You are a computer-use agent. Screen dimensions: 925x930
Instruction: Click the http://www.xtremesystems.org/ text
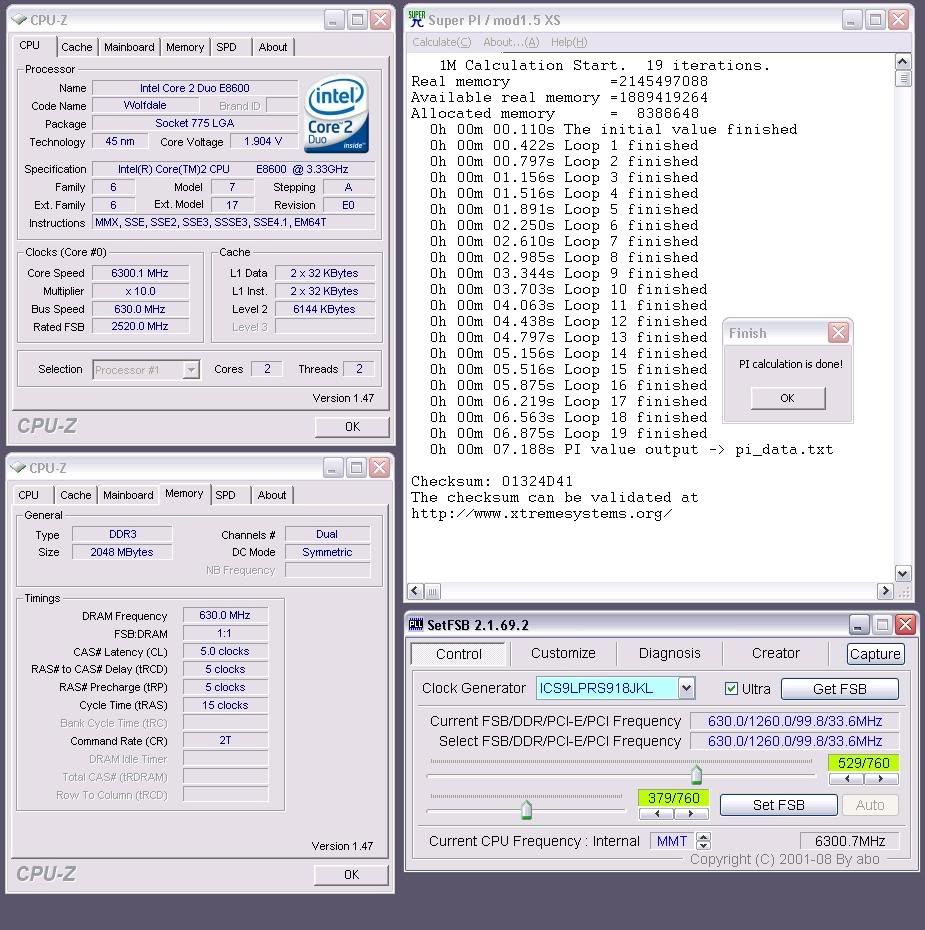(541, 513)
